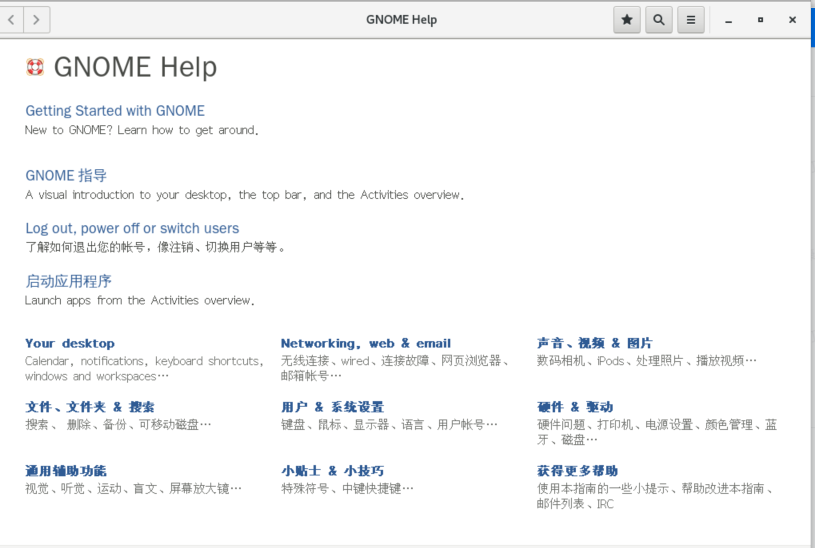The height and width of the screenshot is (548, 815).
Task: Open Log out, power off or switch users
Action: coord(132,228)
